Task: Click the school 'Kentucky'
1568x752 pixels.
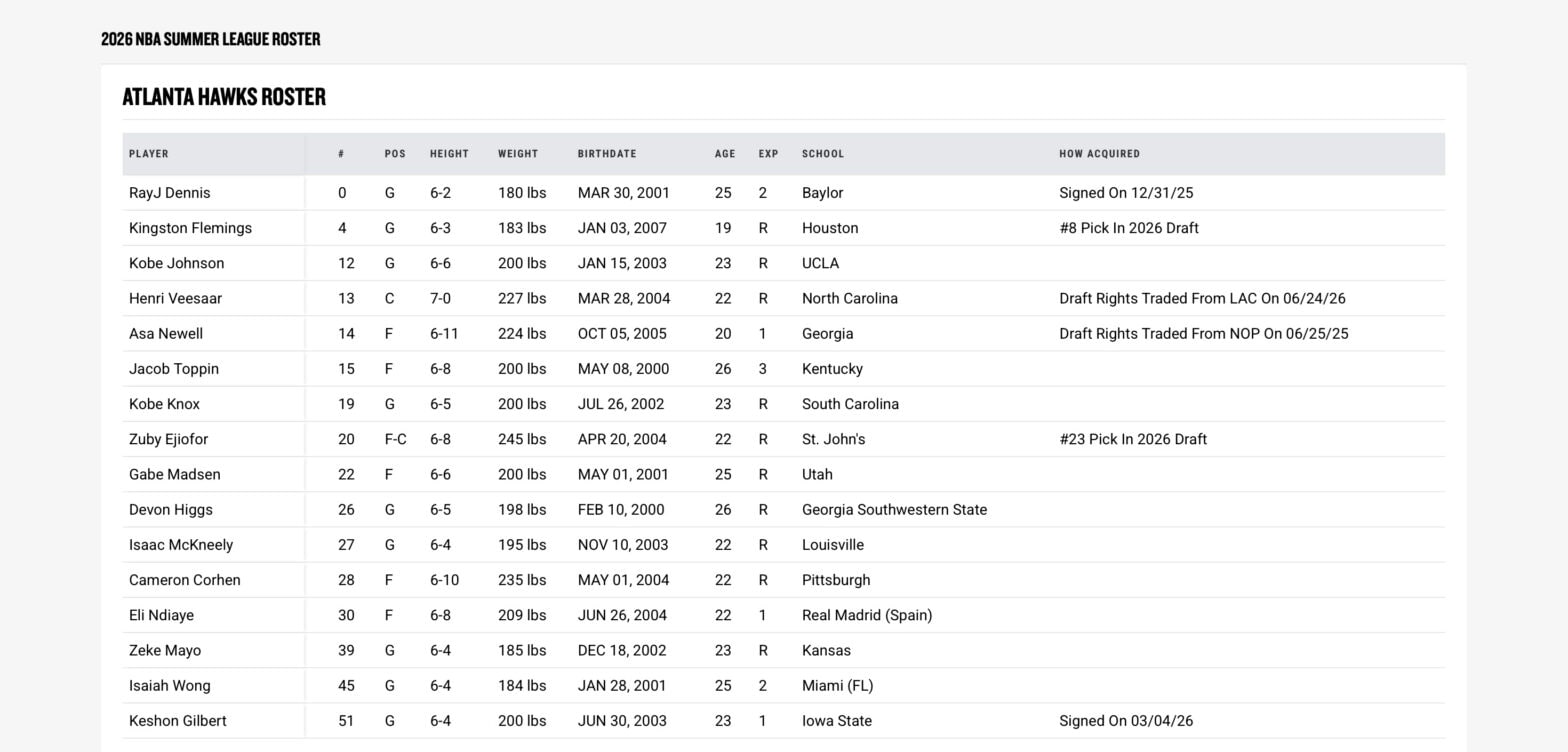Action: pyautogui.click(x=832, y=369)
